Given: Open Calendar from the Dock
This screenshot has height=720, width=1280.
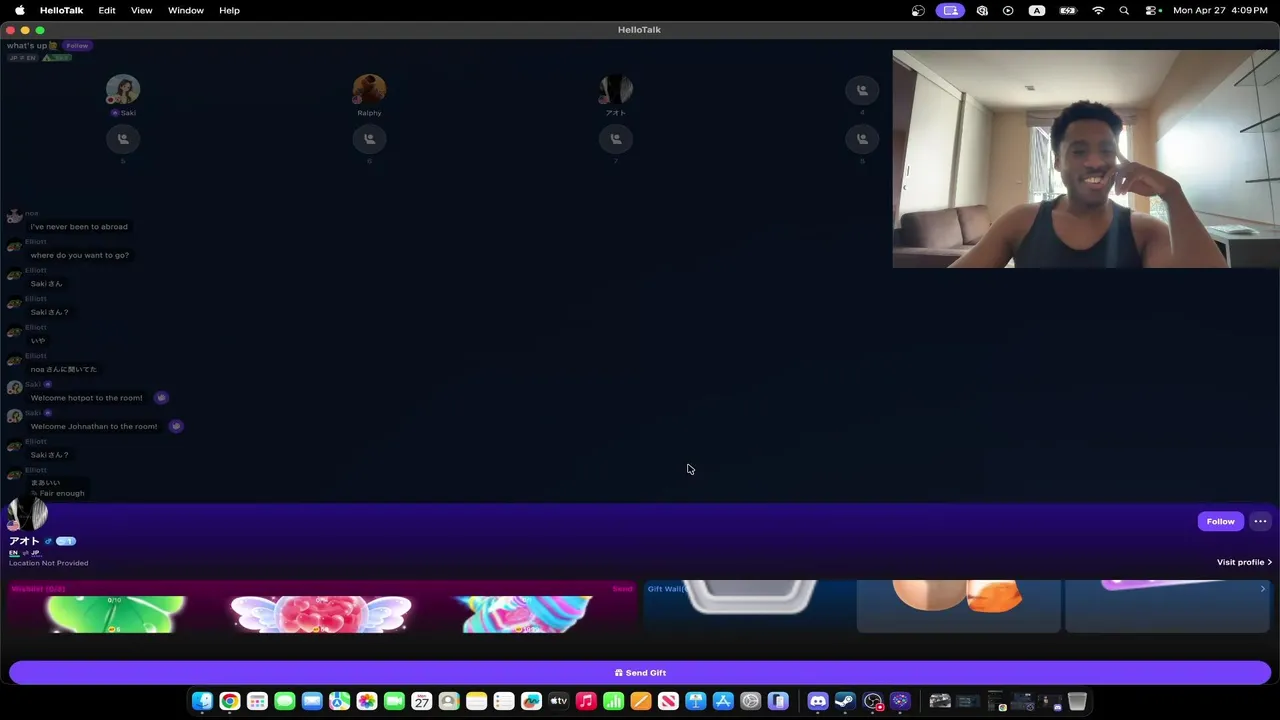Looking at the screenshot, I should point(422,701).
